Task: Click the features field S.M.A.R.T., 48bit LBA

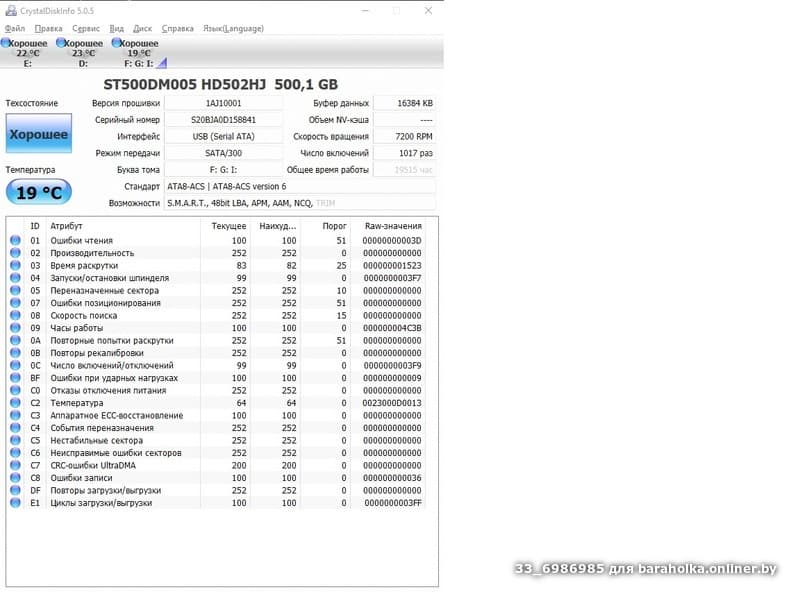Action: (x=300, y=203)
